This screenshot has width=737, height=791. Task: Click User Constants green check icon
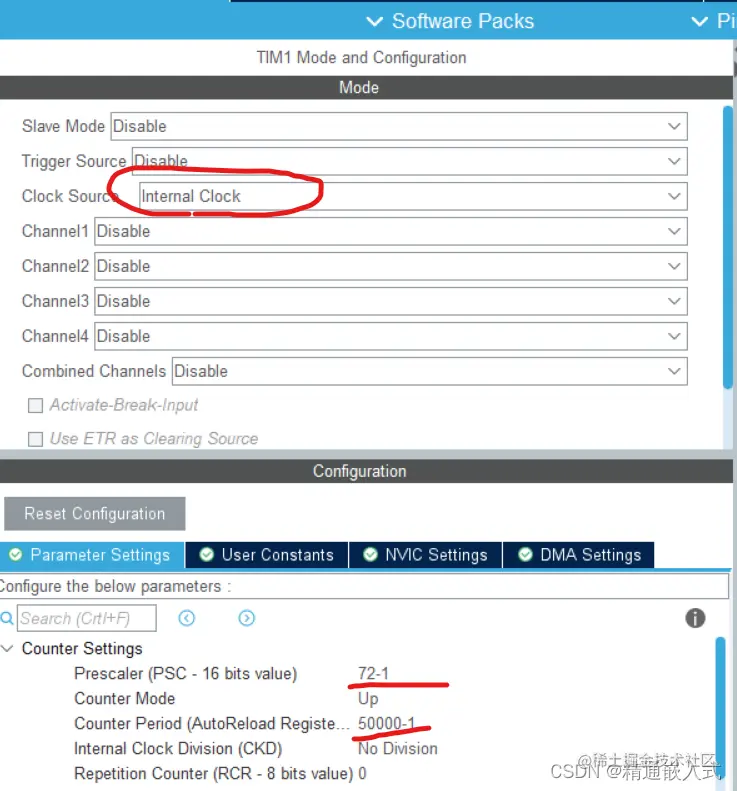pyautogui.click(x=206, y=555)
